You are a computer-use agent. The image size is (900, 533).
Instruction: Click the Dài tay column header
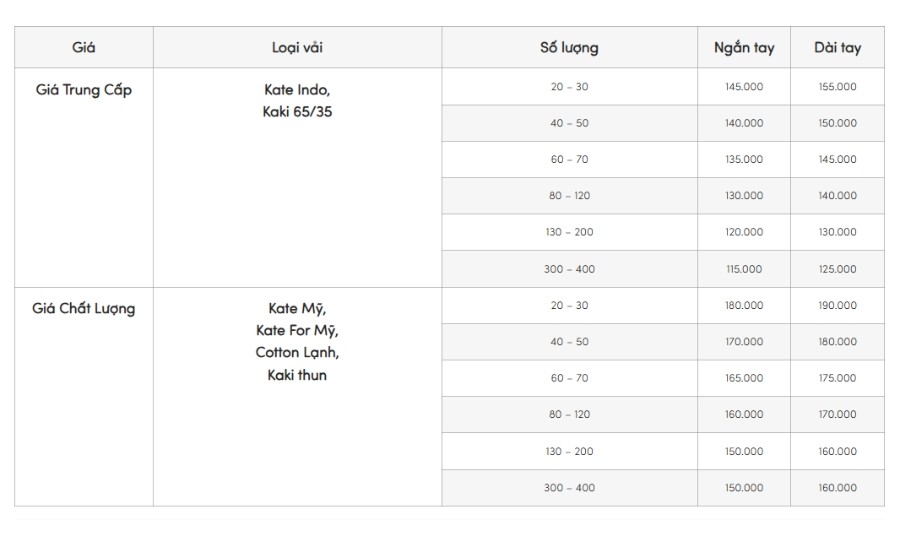click(837, 47)
